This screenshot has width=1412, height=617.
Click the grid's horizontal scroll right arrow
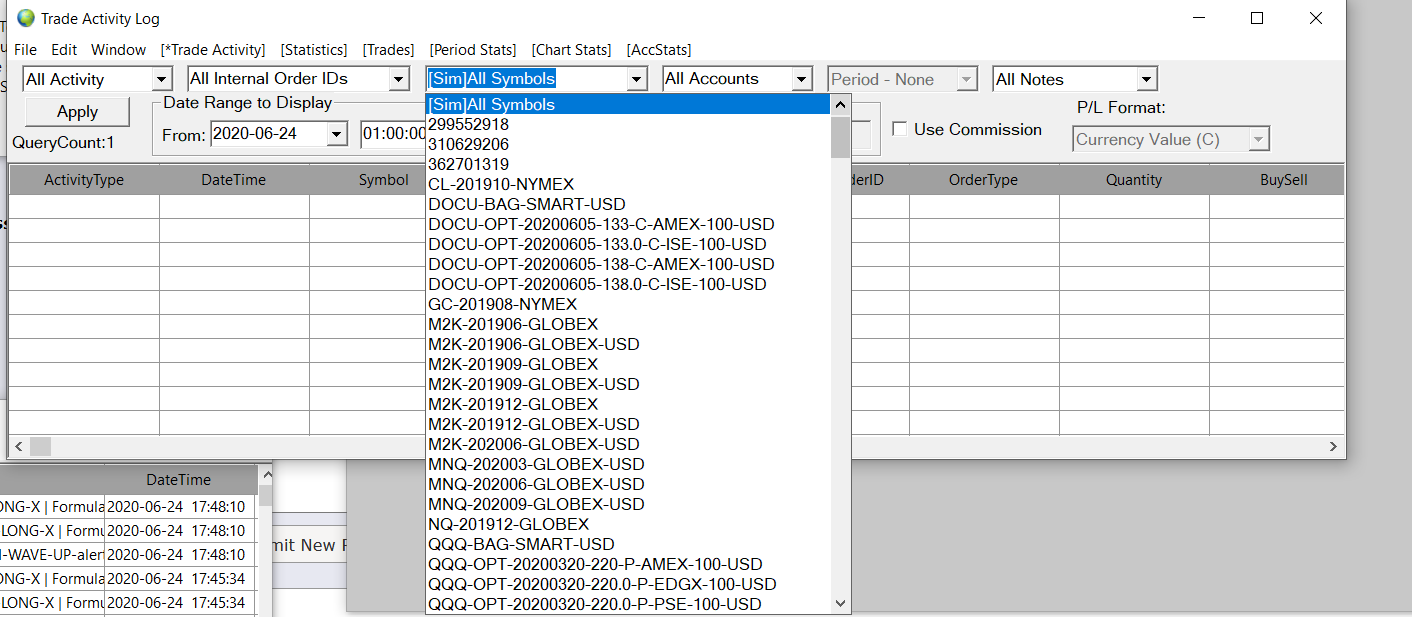pyautogui.click(x=1333, y=446)
